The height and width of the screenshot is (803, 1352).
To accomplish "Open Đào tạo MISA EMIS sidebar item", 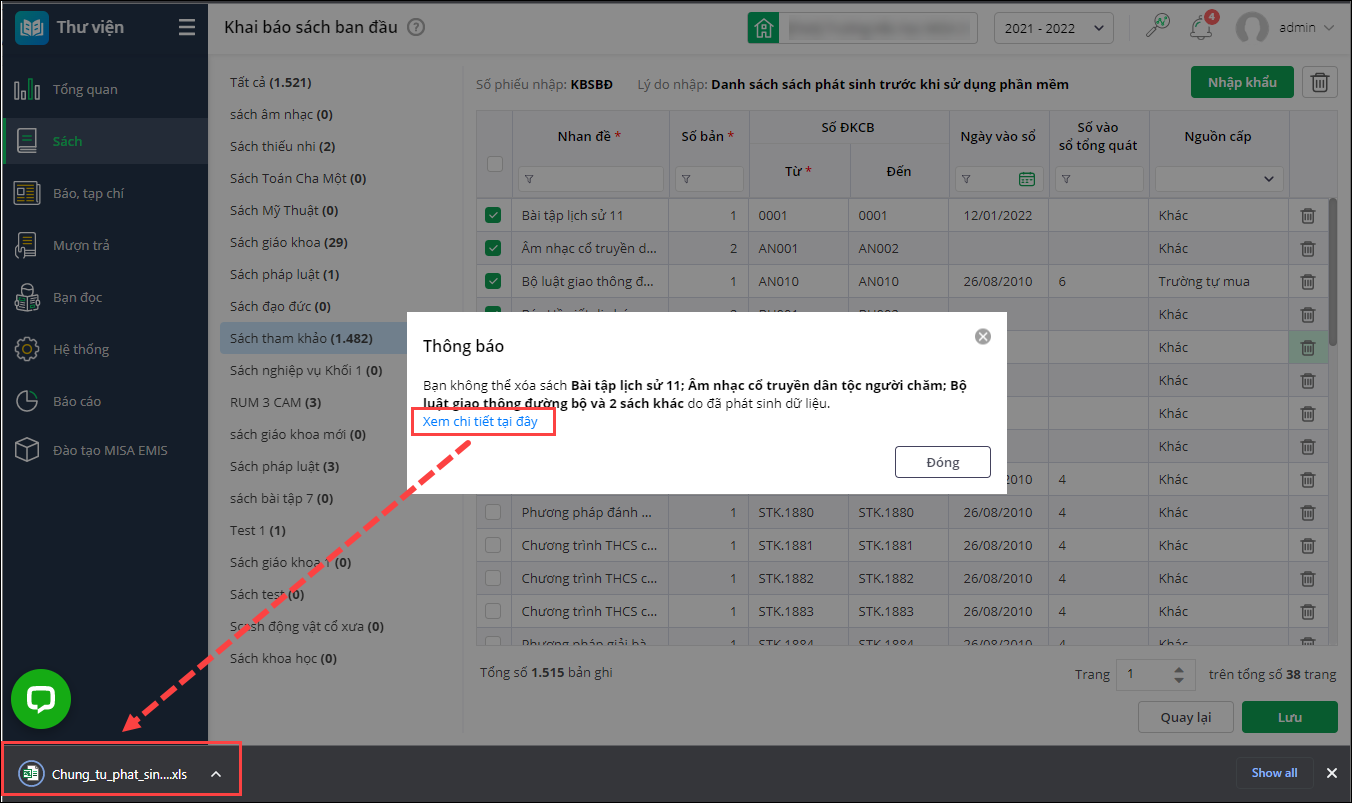I will (104, 450).
